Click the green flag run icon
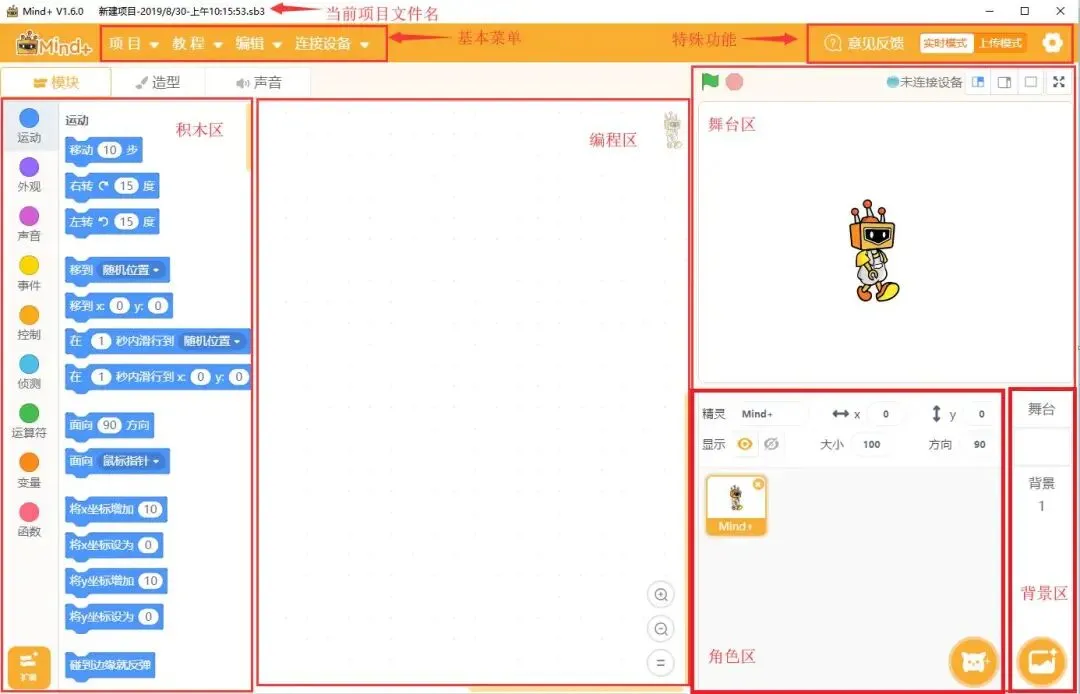Image resolution: width=1080 pixels, height=694 pixels. pos(710,81)
